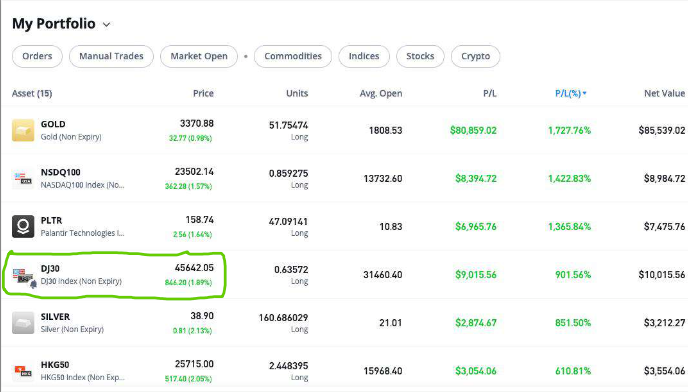
Task: Toggle the Market Open filter chip
Action: click(x=199, y=56)
